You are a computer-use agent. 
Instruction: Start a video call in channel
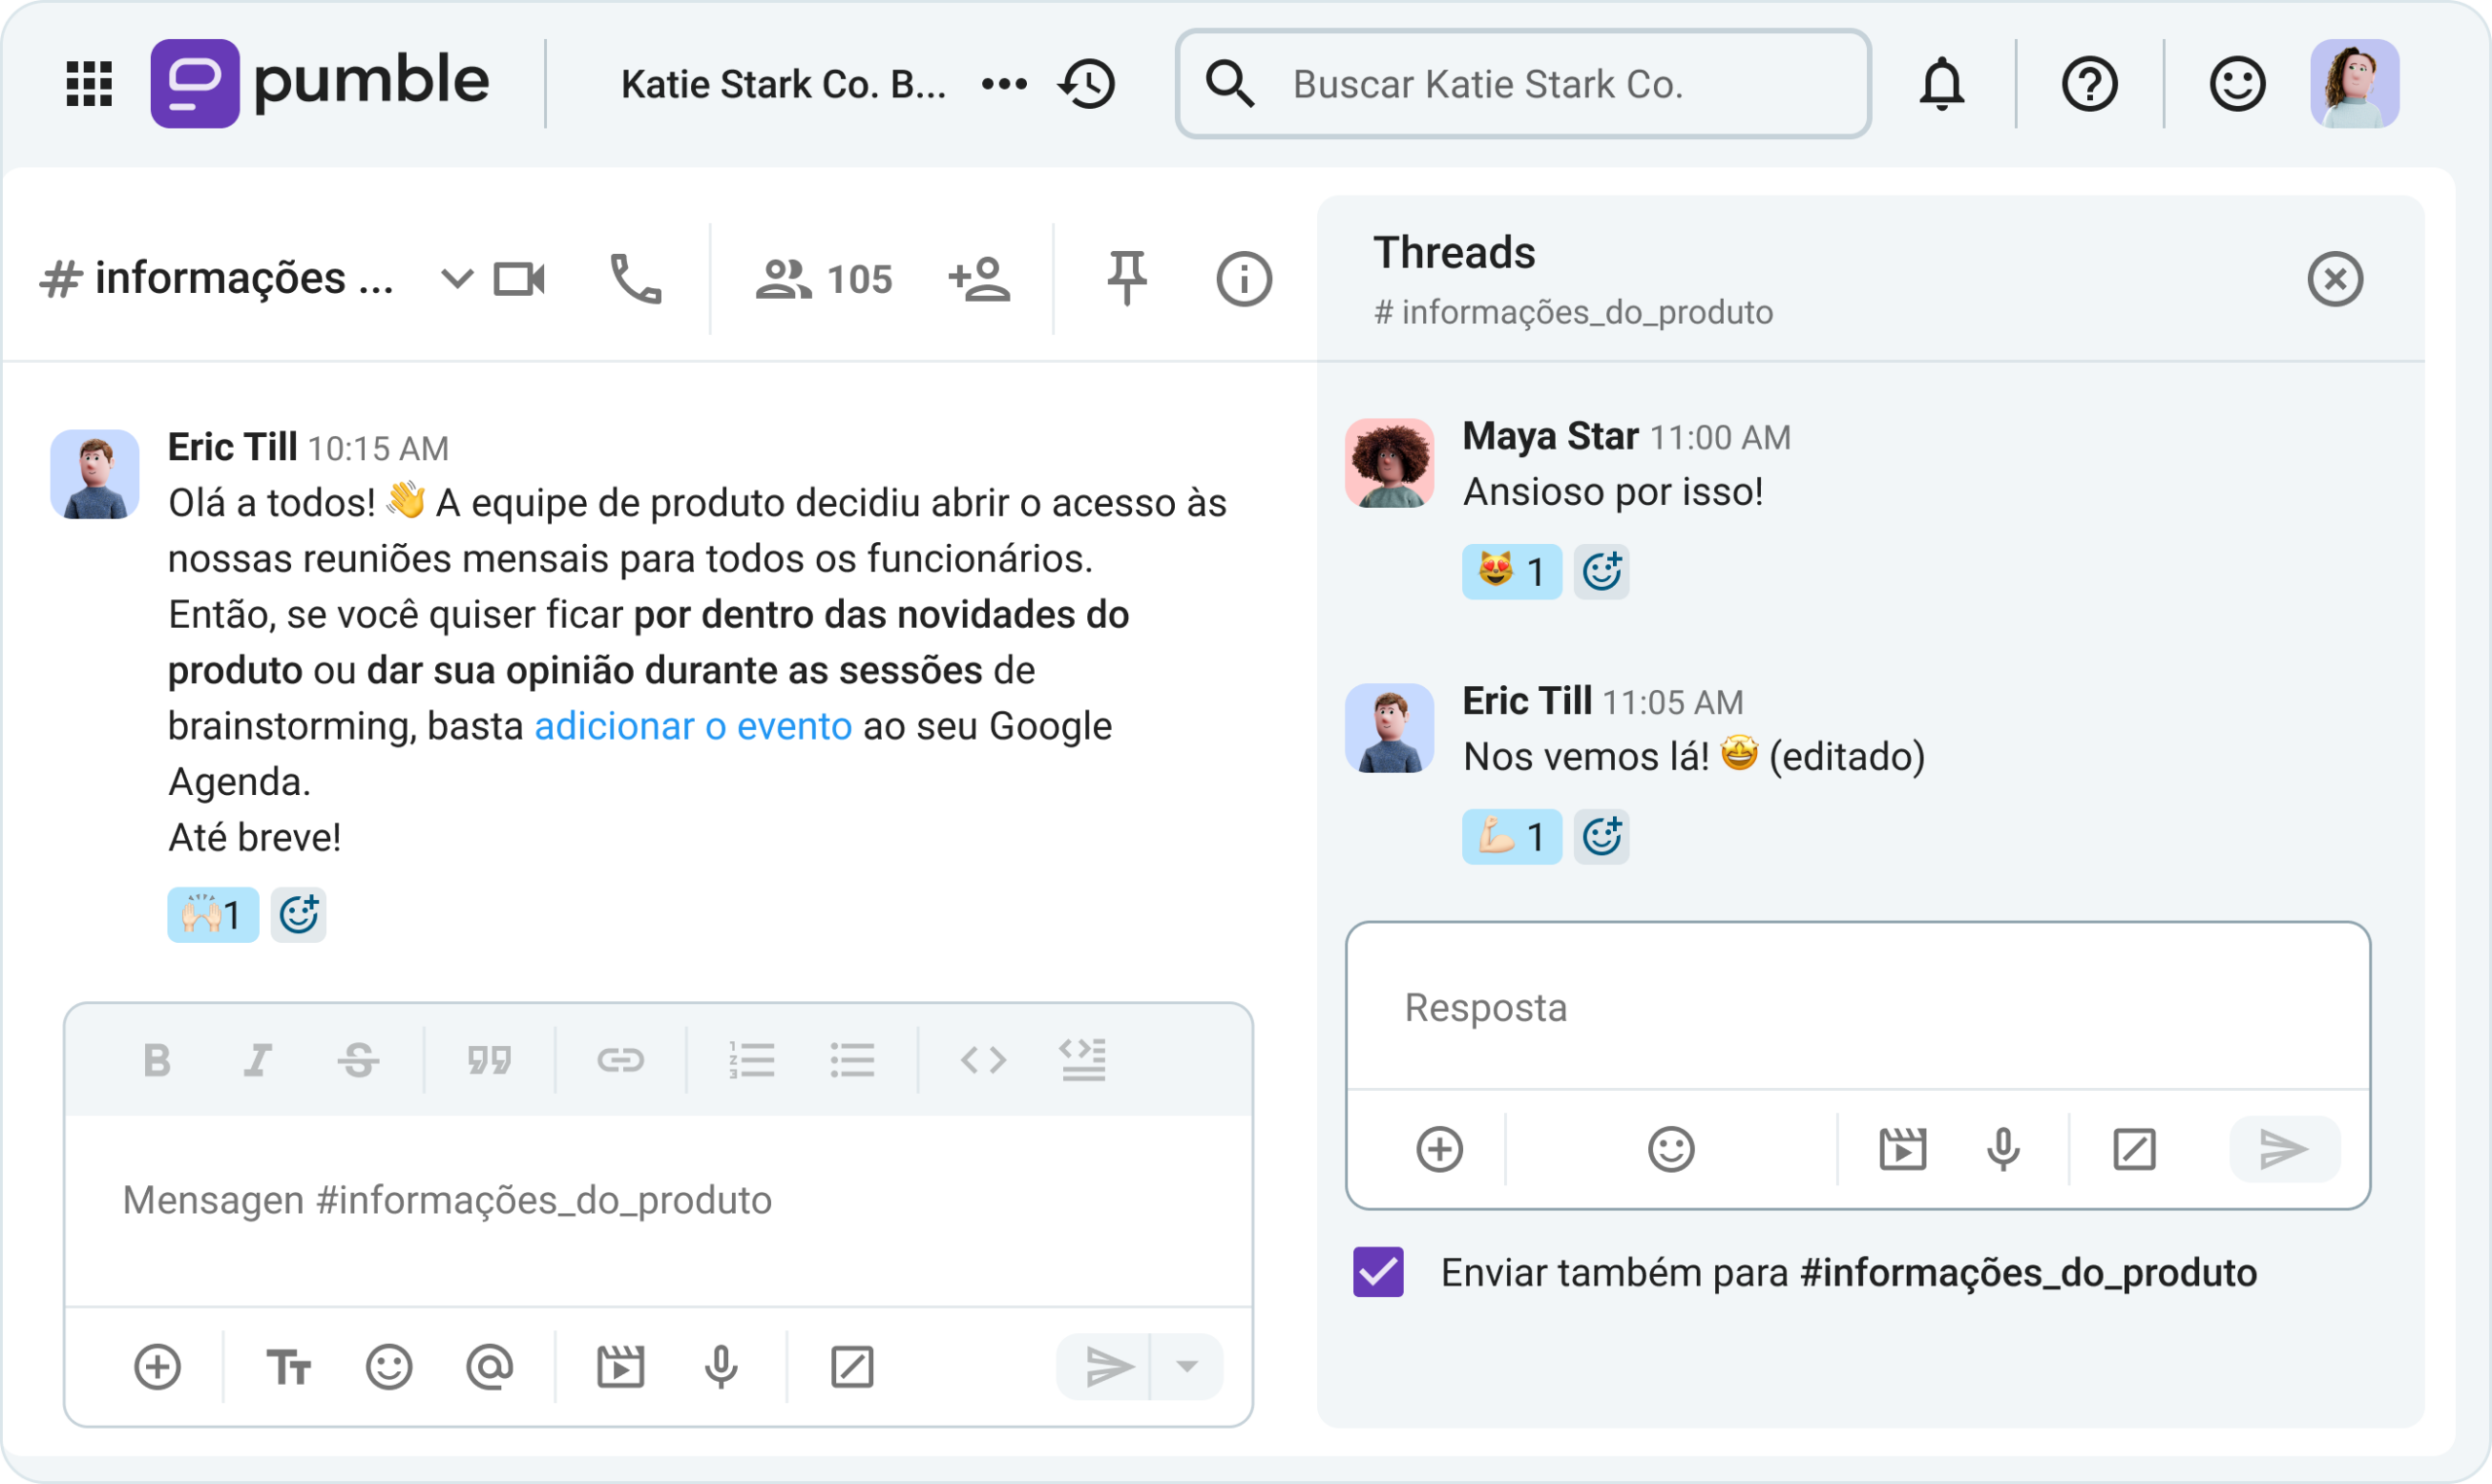tap(519, 279)
